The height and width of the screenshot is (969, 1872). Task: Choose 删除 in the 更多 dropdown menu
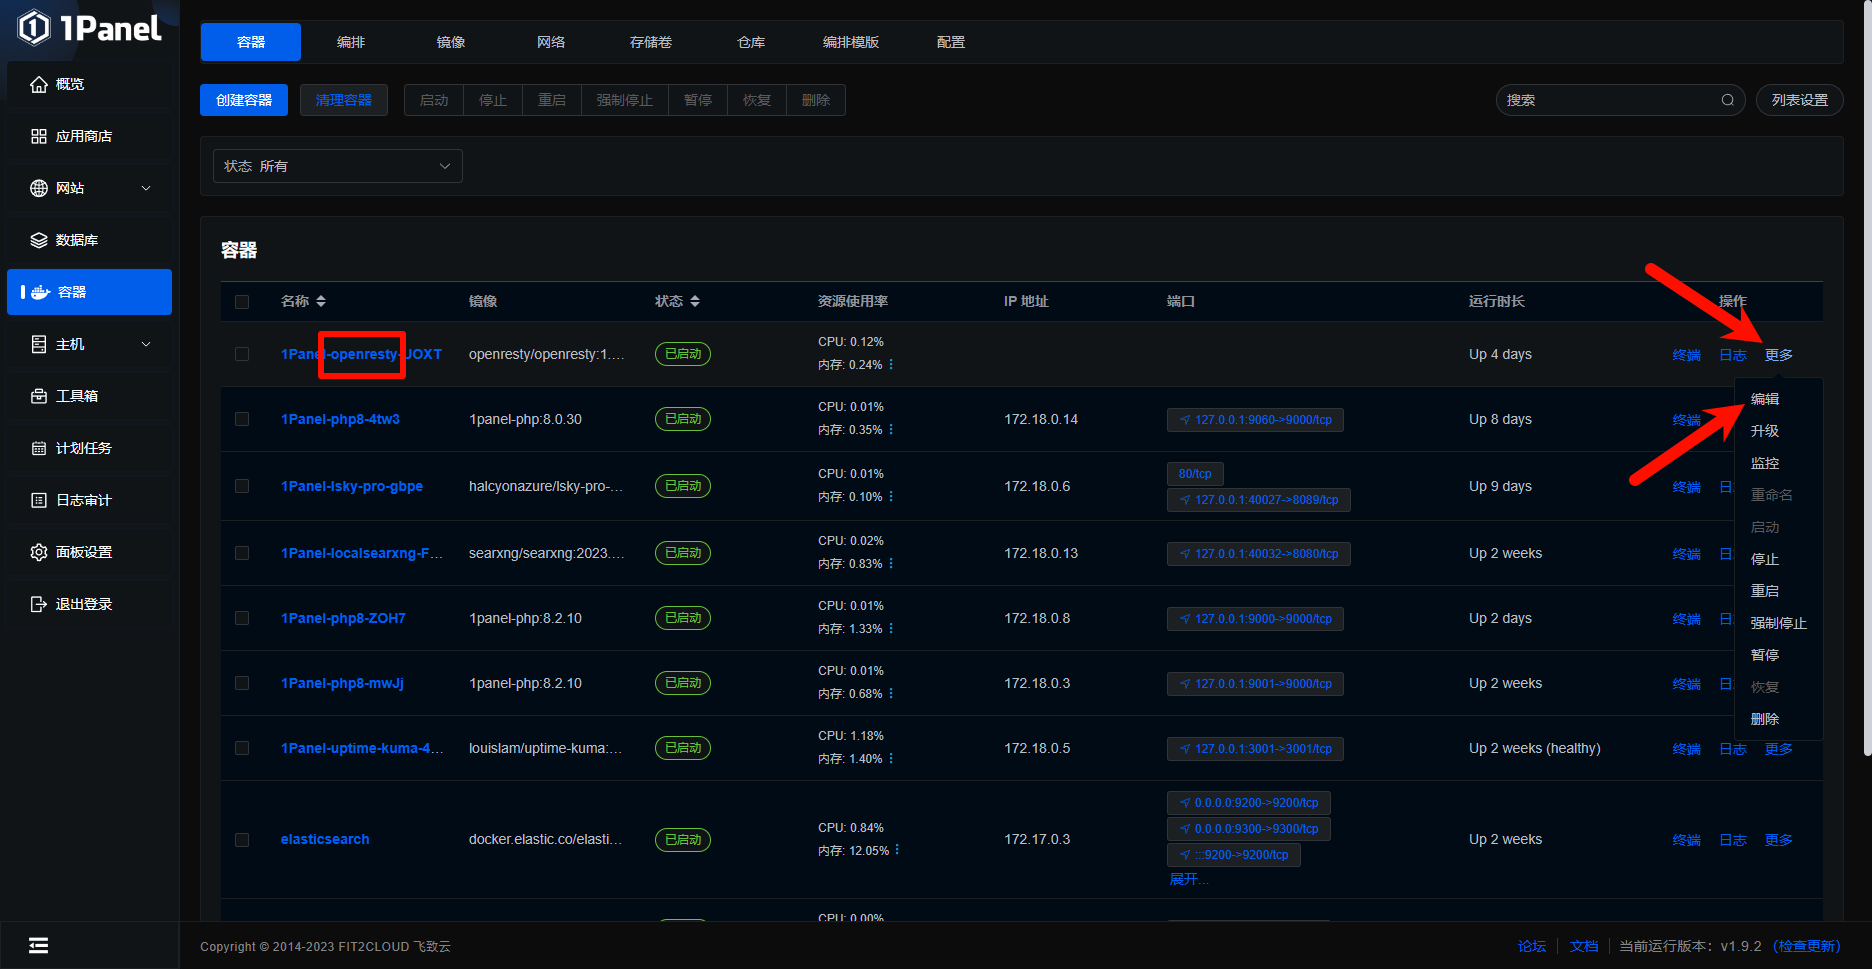click(x=1765, y=719)
